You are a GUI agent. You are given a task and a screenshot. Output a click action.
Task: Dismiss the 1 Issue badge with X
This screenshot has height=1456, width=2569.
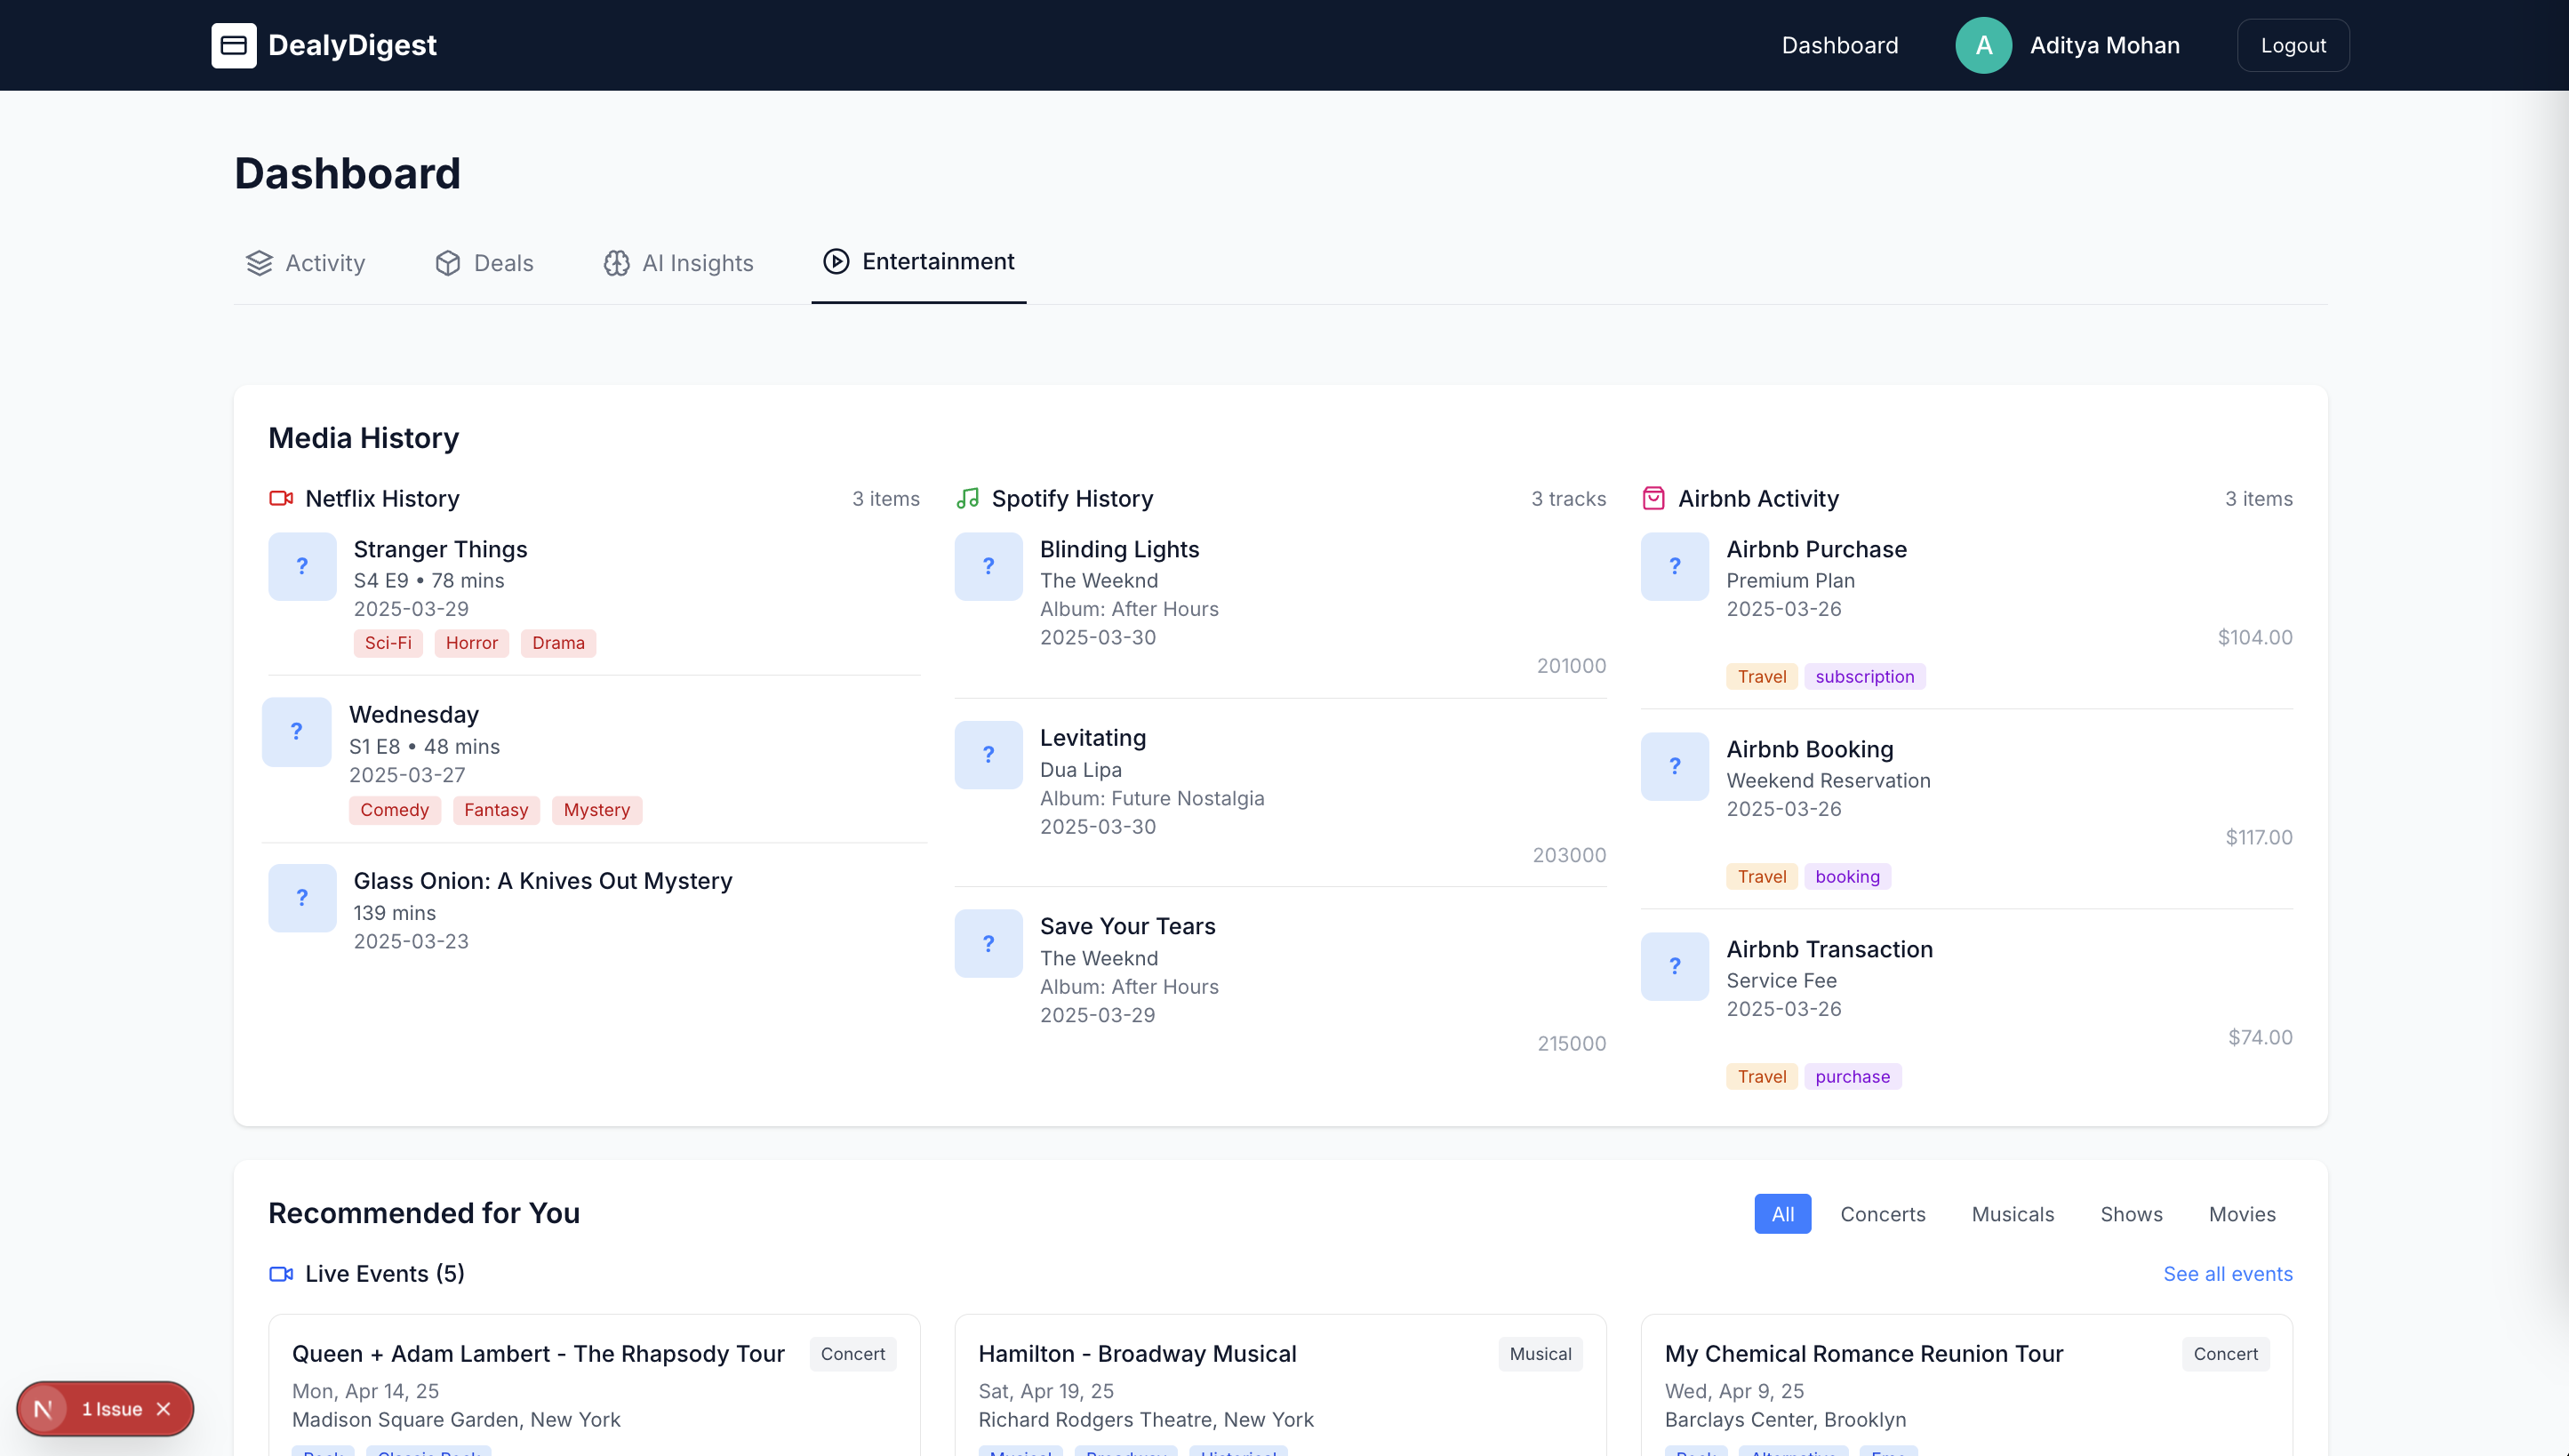coord(164,1408)
